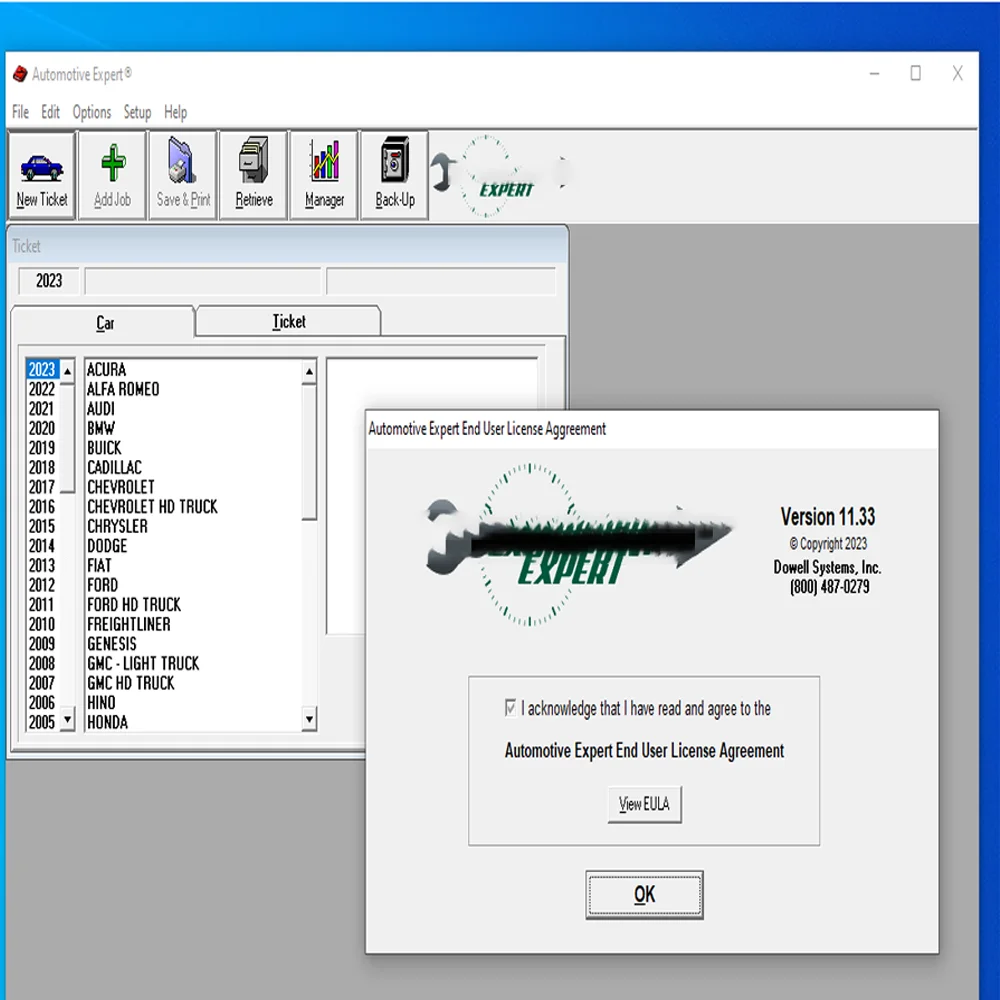Open the Help menu
The height and width of the screenshot is (1000, 1000).
click(x=175, y=112)
